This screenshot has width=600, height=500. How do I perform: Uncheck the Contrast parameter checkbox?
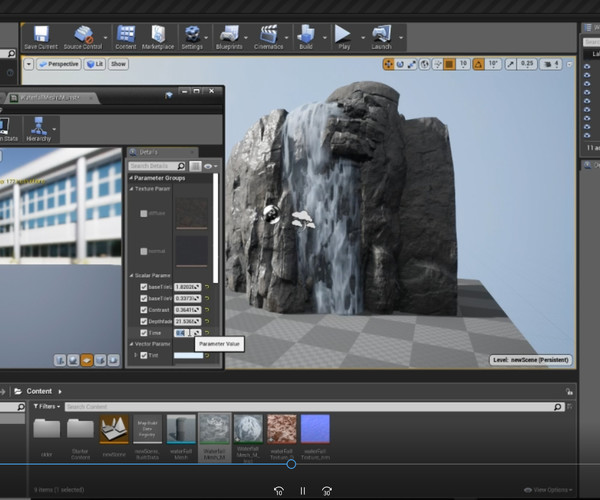coord(143,310)
